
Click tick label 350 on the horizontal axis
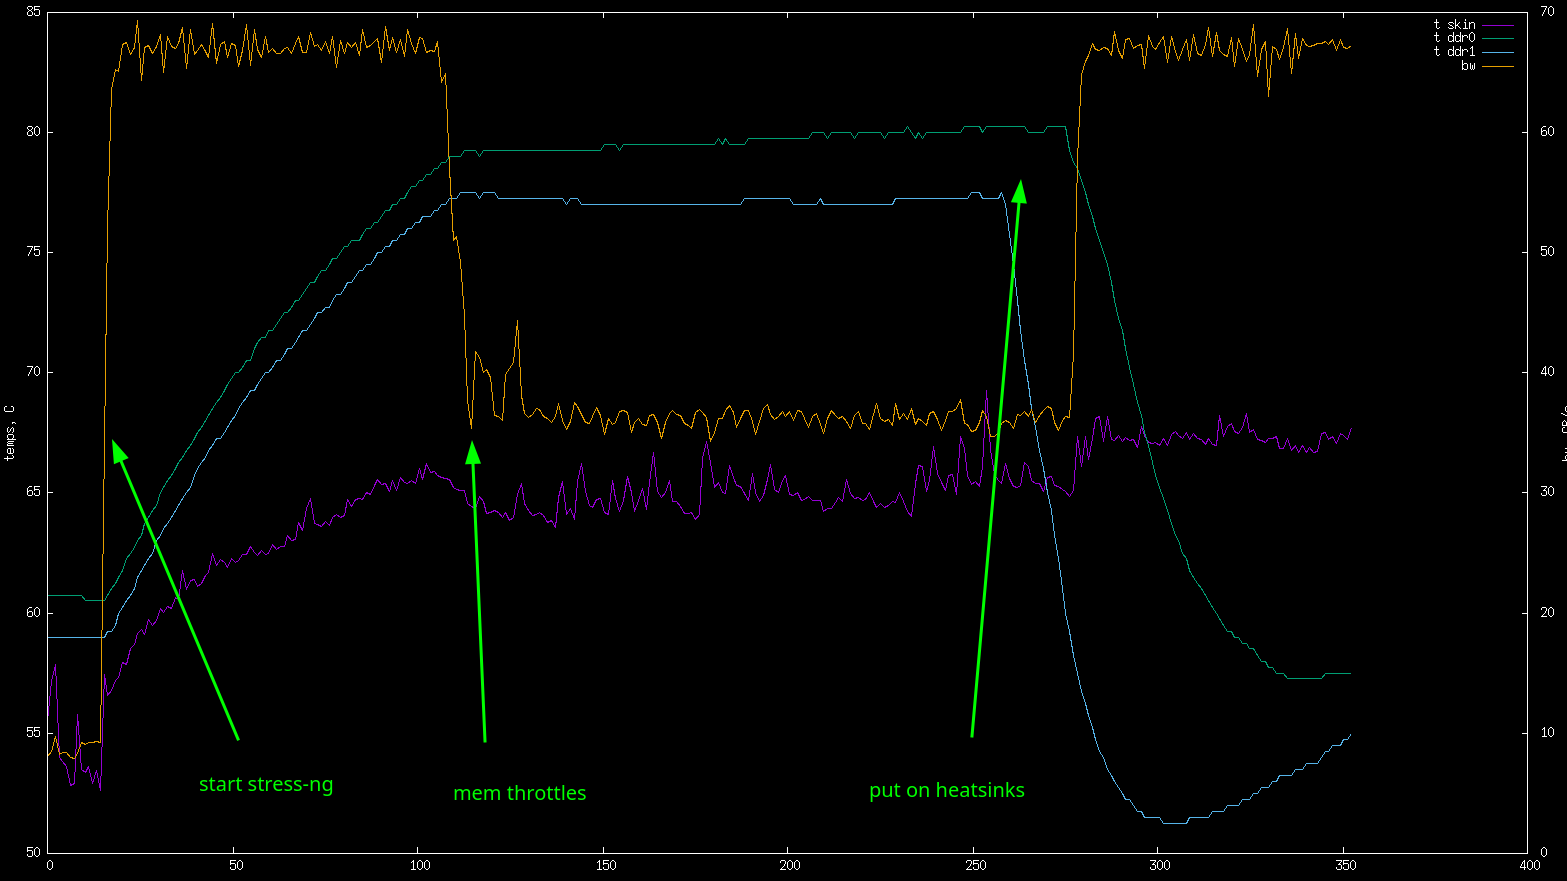pyautogui.click(x=1345, y=866)
